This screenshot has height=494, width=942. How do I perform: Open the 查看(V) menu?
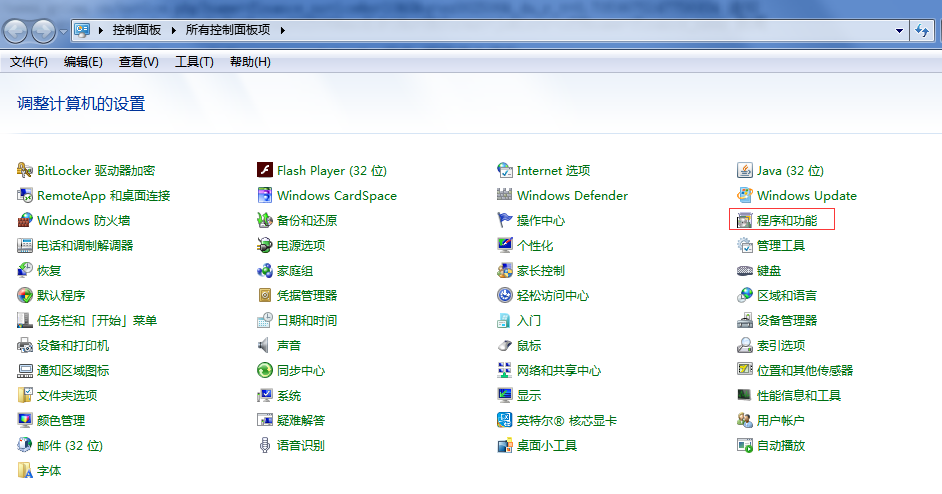pyautogui.click(x=139, y=62)
